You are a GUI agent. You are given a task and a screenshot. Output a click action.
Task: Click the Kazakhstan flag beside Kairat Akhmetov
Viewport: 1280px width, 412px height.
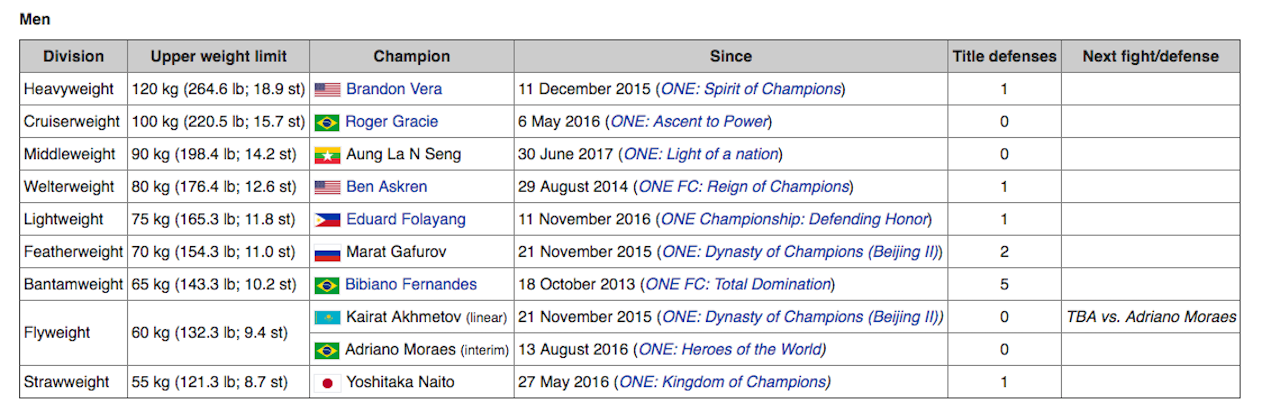tap(327, 318)
